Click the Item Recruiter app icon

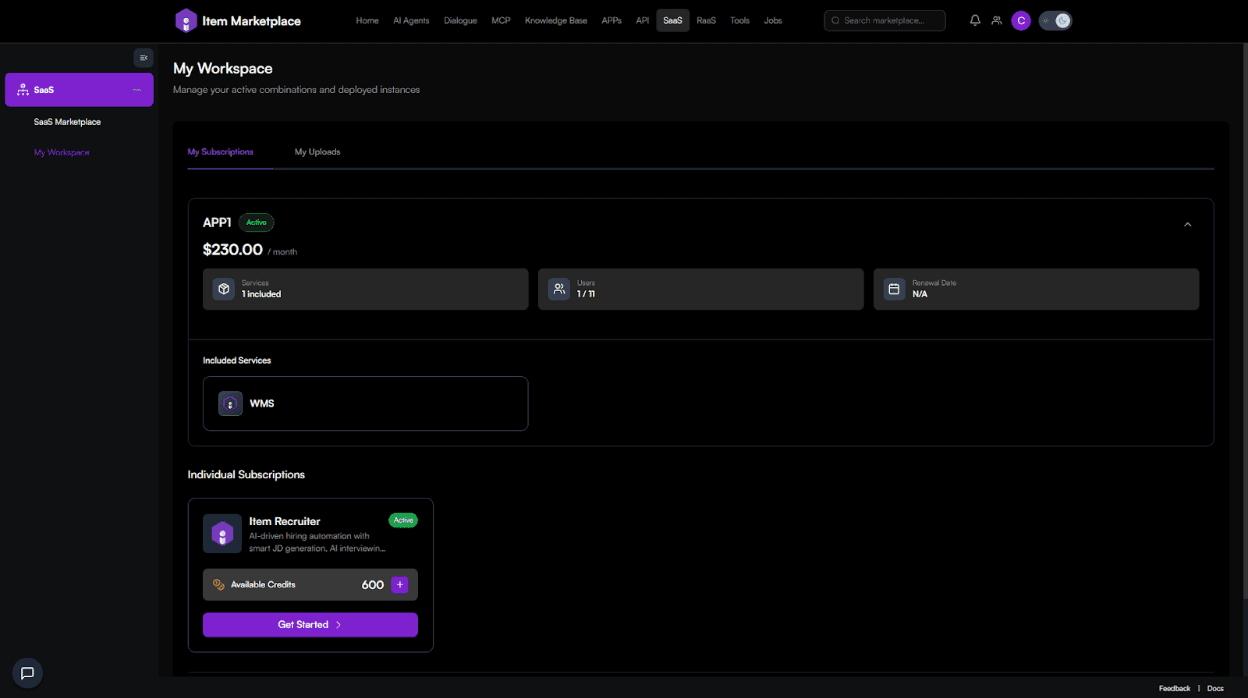222,534
